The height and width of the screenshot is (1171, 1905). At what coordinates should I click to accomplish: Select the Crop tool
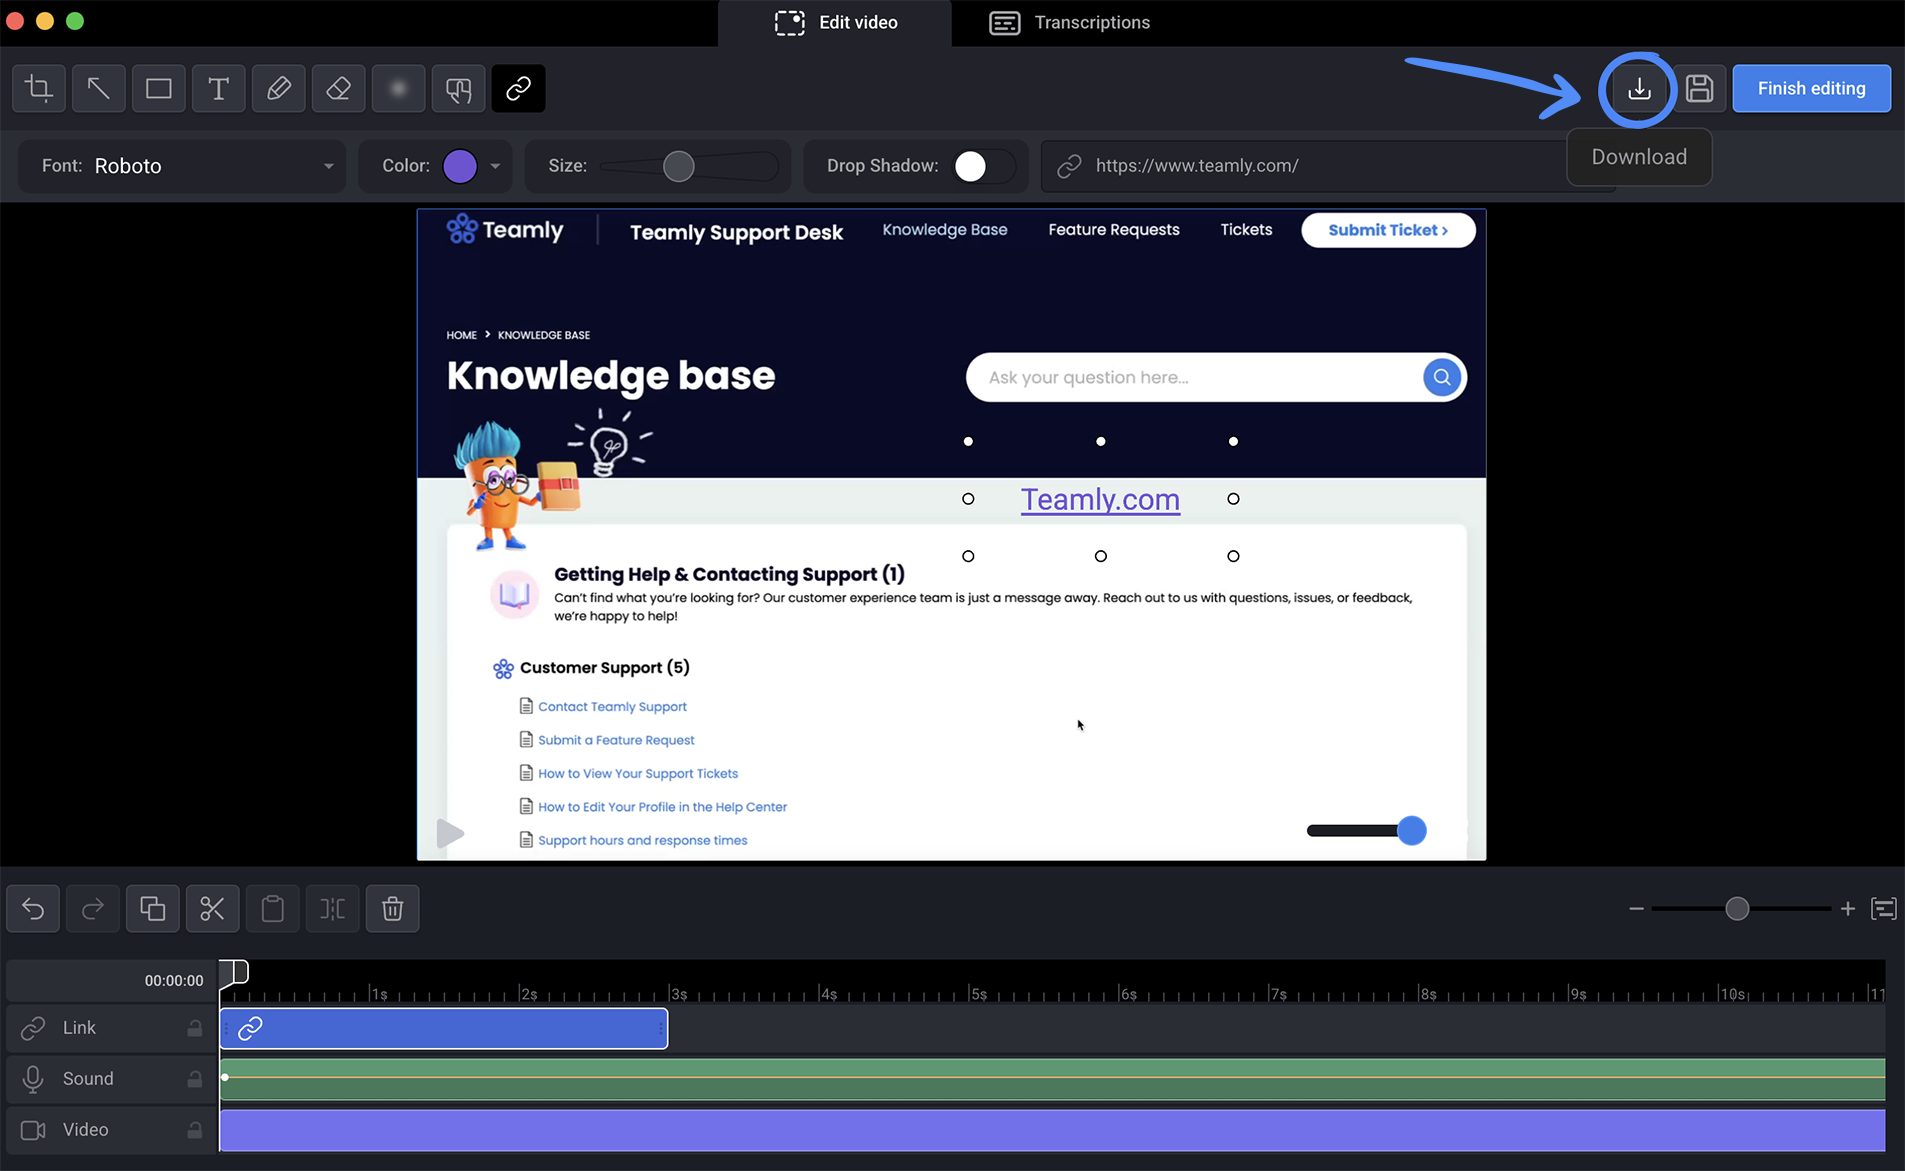point(39,88)
